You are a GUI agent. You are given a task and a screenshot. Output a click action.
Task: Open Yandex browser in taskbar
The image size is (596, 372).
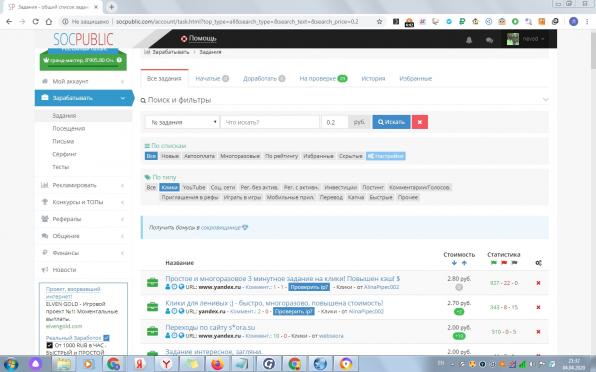166,364
